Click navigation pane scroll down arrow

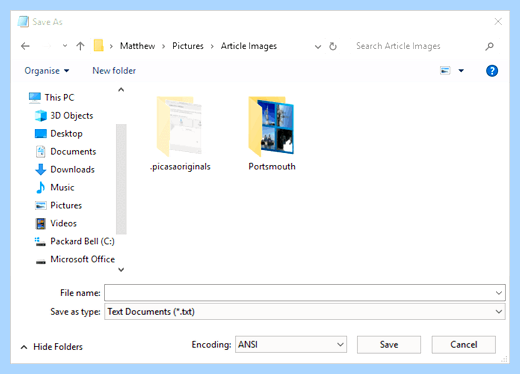[x=121, y=269]
